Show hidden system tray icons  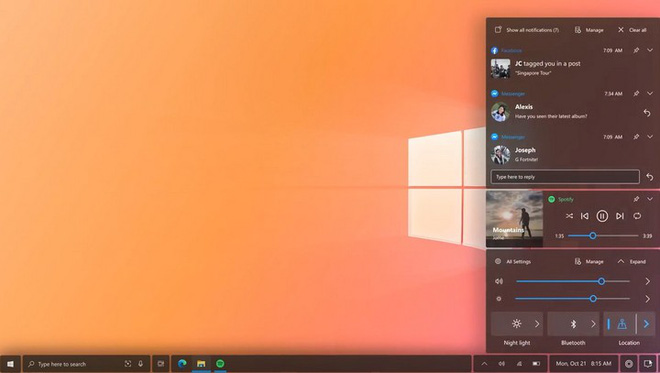point(484,364)
